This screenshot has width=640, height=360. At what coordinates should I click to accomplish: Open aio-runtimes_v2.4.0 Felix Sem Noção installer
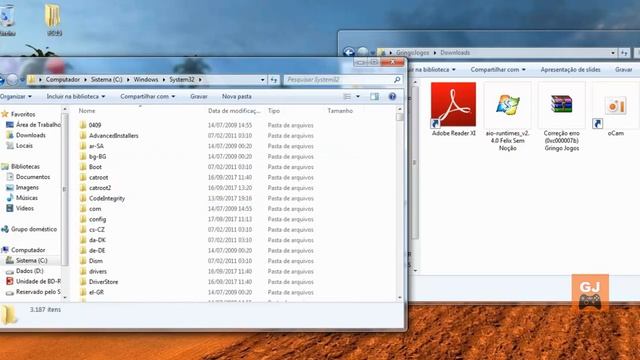coord(507,116)
